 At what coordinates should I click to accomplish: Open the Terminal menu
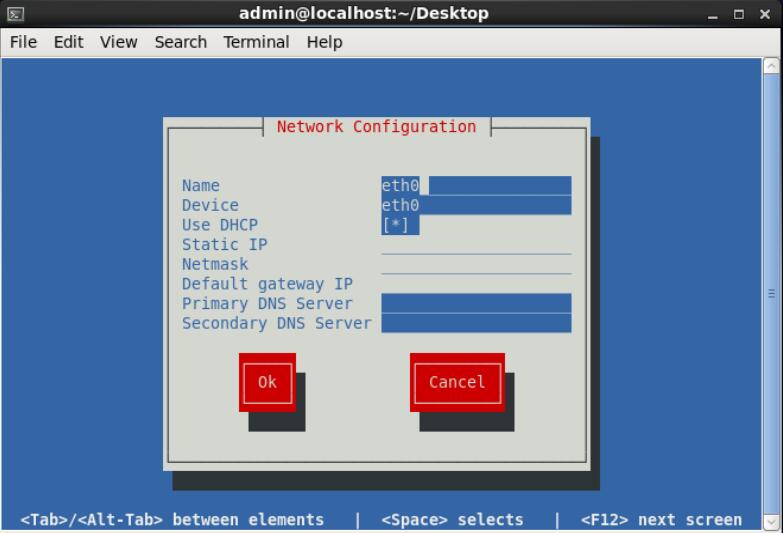pos(256,42)
